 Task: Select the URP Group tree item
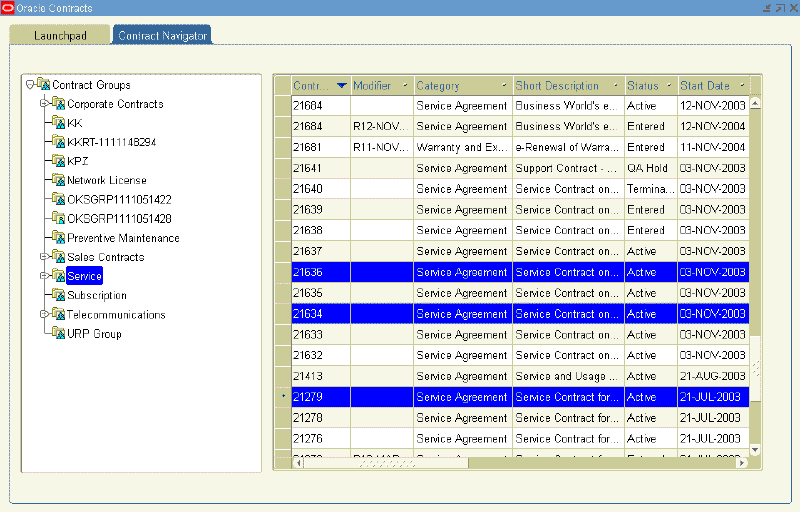pyautogui.click(x=94, y=334)
